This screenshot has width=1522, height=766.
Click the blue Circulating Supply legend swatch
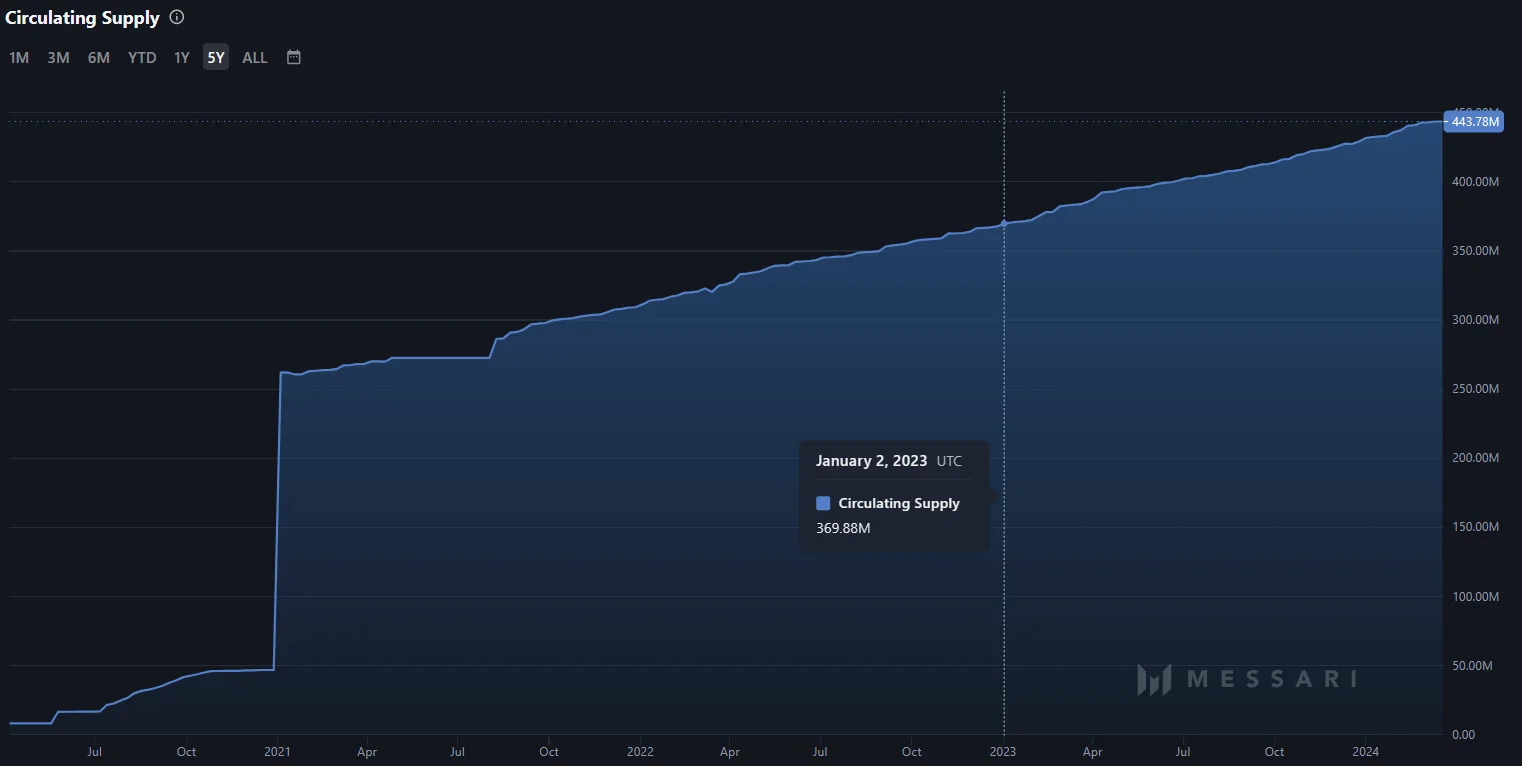coord(823,503)
